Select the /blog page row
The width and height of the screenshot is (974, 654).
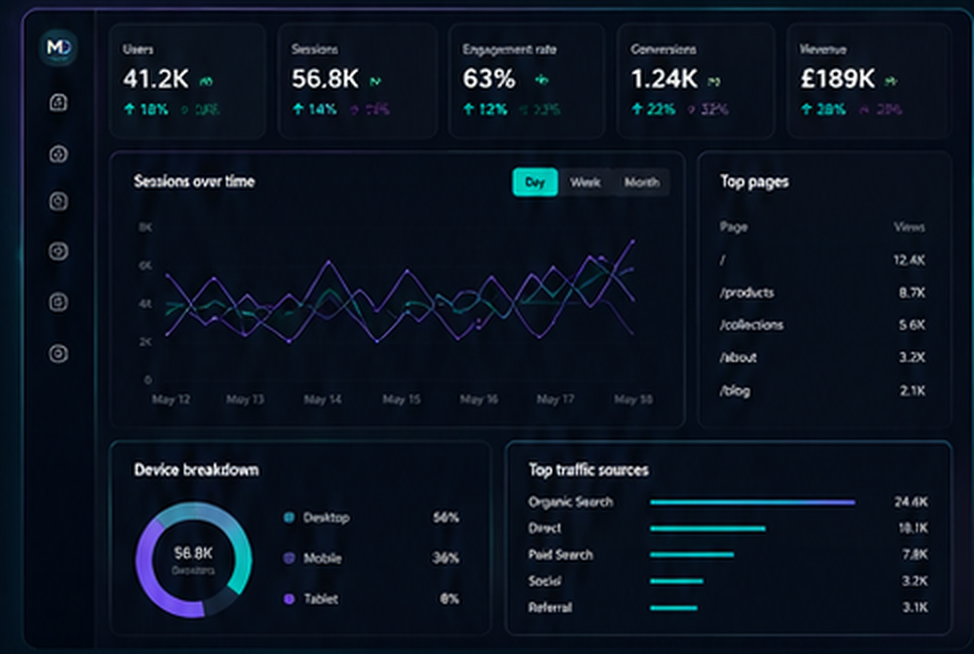[822, 391]
